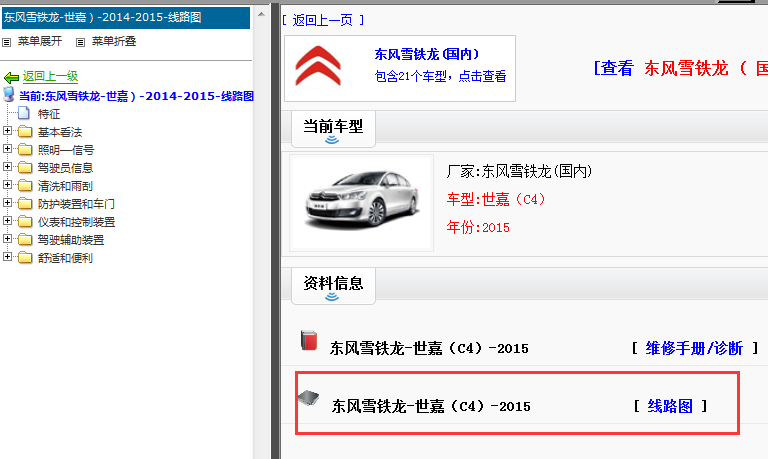This screenshot has width=768, height=459.
Task: Click the 基本看法 folder icon
Action: coord(25,132)
